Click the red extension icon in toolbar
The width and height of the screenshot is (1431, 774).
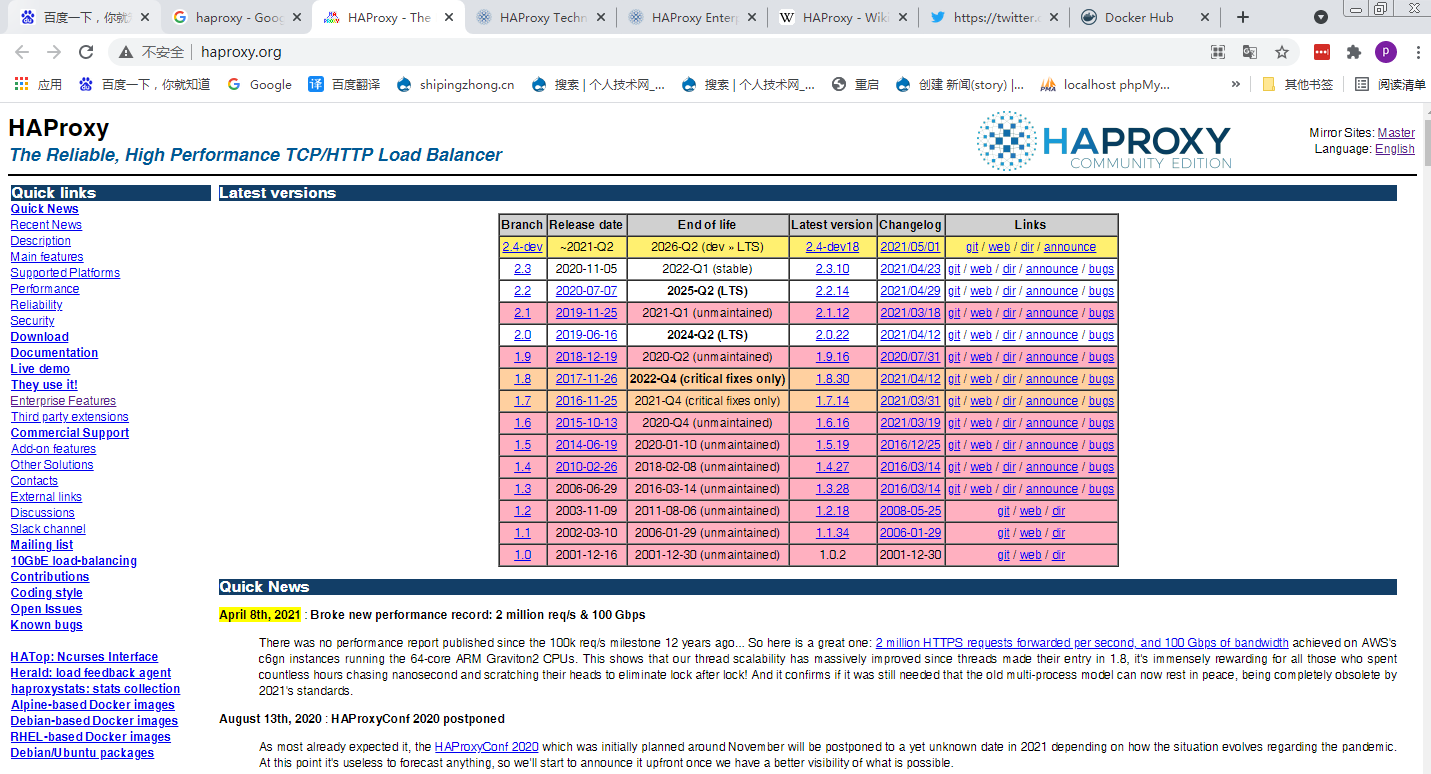[1322, 52]
